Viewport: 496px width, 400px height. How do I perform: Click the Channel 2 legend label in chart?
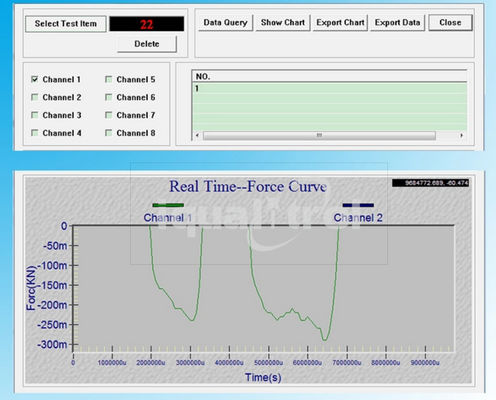click(x=358, y=218)
